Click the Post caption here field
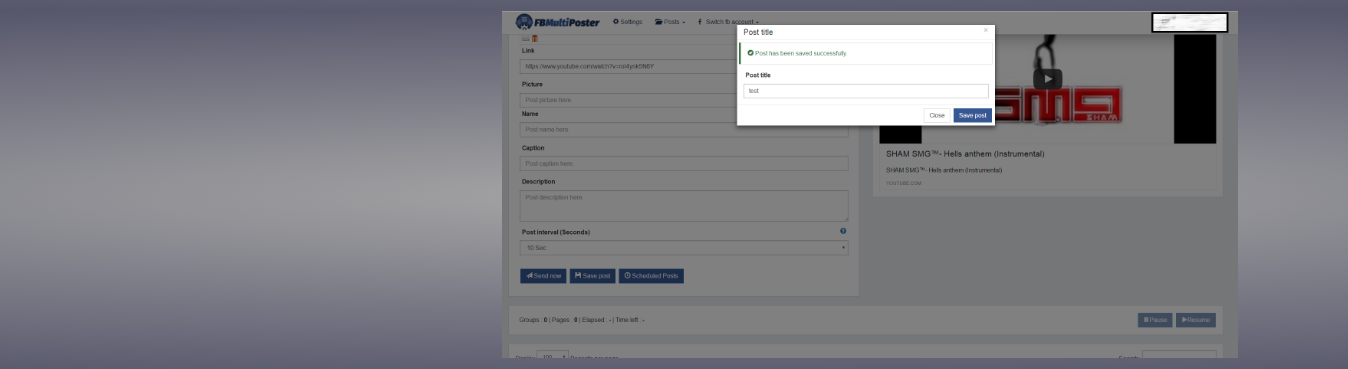This screenshot has width=1348, height=369. pos(684,163)
